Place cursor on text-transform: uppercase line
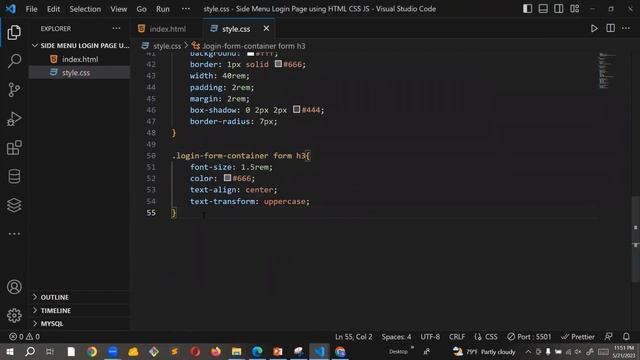This screenshot has width=640, height=360. tap(250, 201)
